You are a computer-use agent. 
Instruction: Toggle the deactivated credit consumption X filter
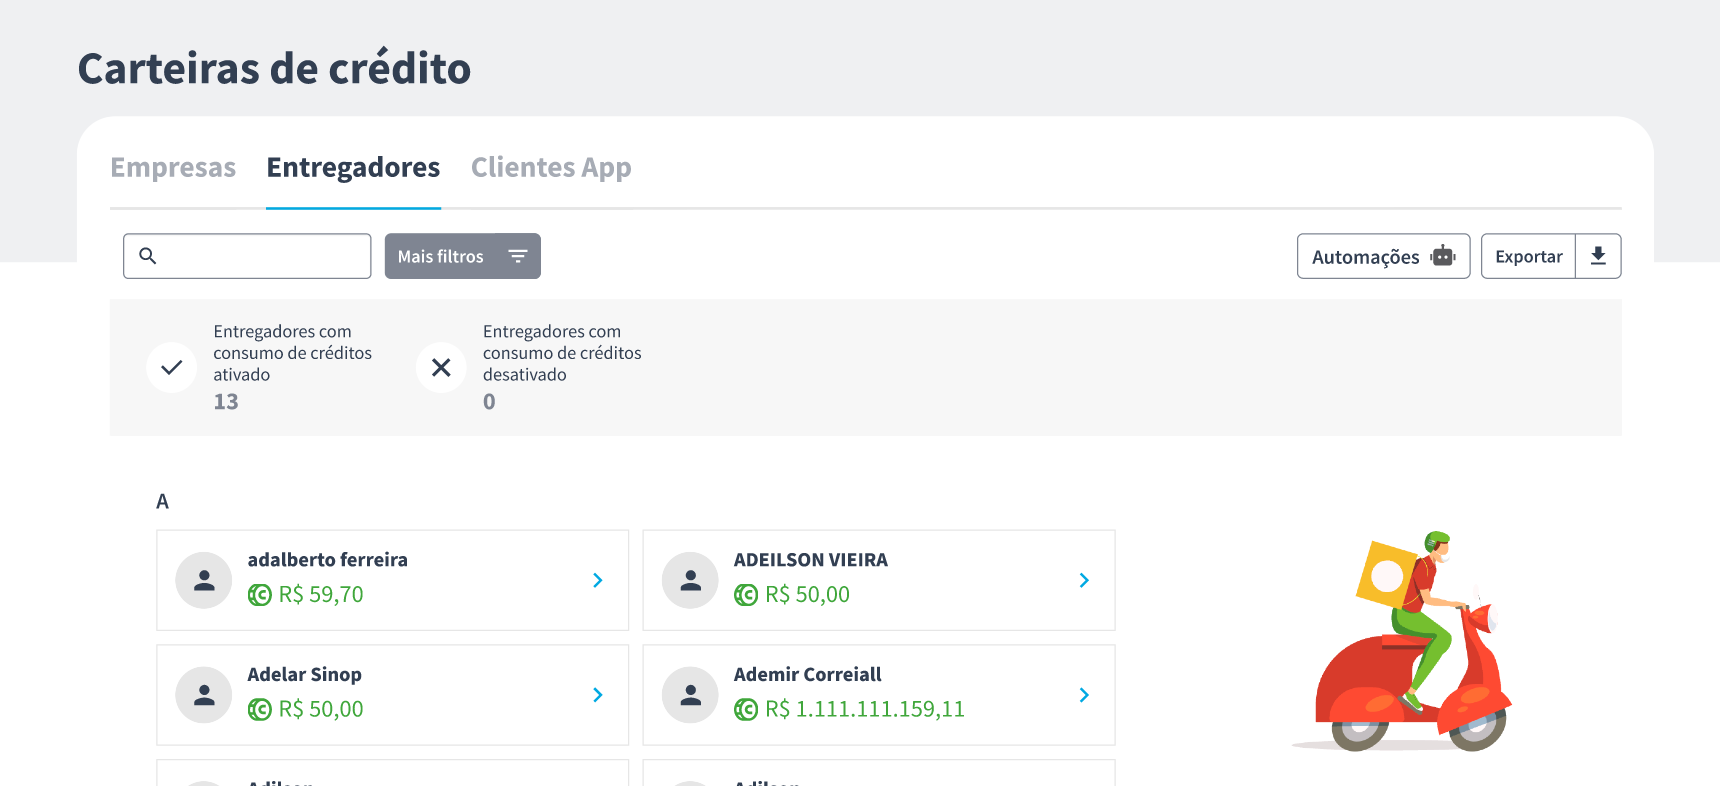click(441, 368)
